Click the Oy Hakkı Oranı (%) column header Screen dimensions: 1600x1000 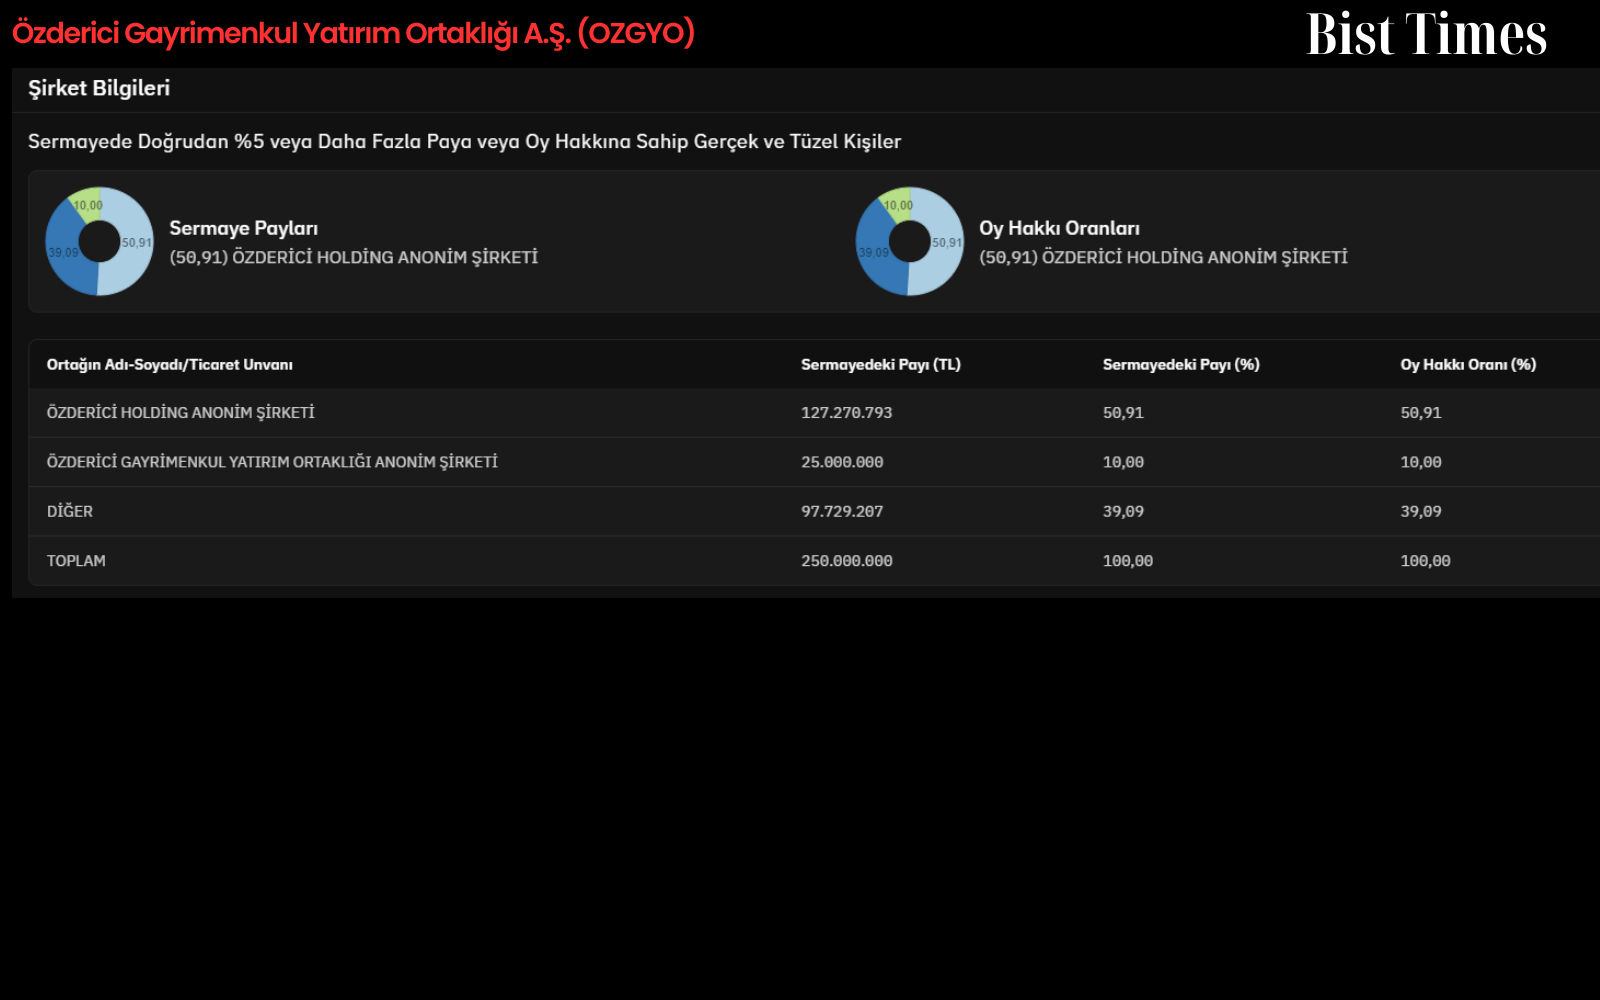pyautogui.click(x=1468, y=365)
